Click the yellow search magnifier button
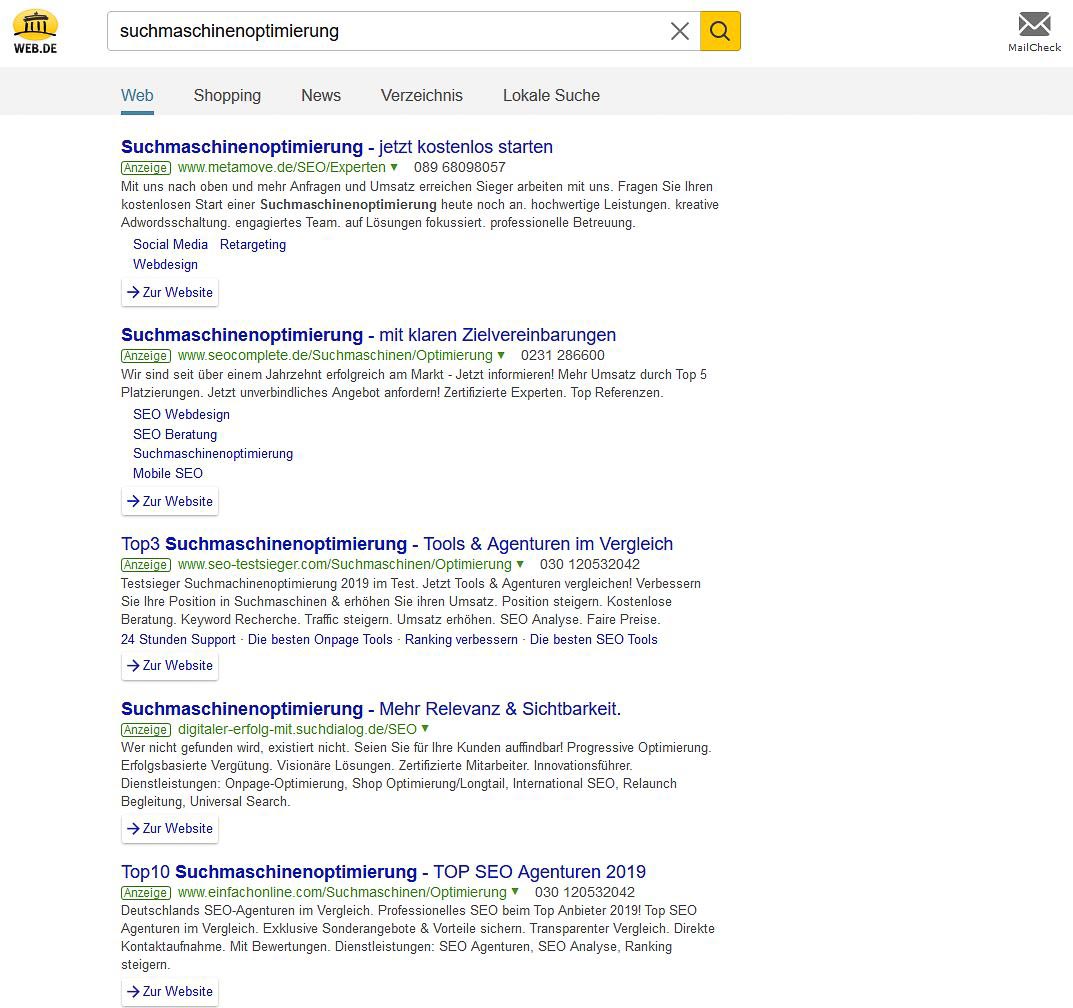 tap(720, 31)
